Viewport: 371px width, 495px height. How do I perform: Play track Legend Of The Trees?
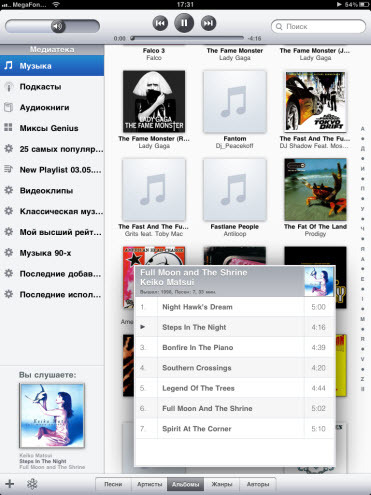pos(235,388)
